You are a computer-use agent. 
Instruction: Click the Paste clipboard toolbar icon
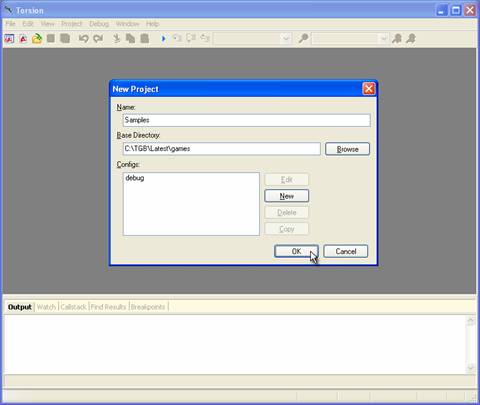point(145,39)
